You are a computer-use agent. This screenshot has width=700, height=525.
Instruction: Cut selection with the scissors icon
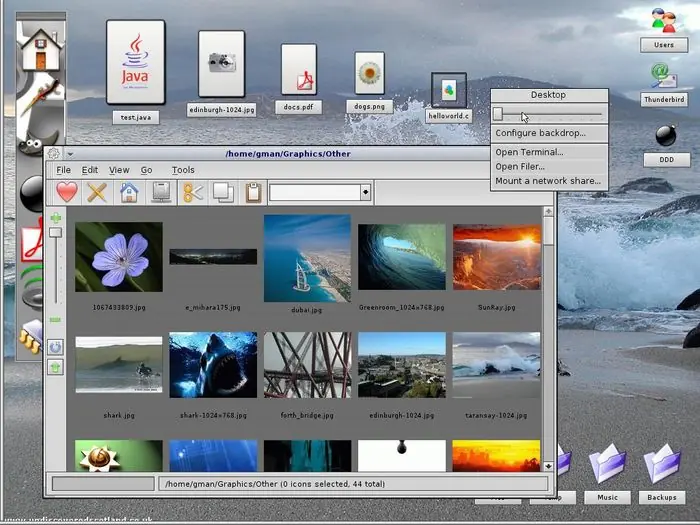[x=193, y=192]
